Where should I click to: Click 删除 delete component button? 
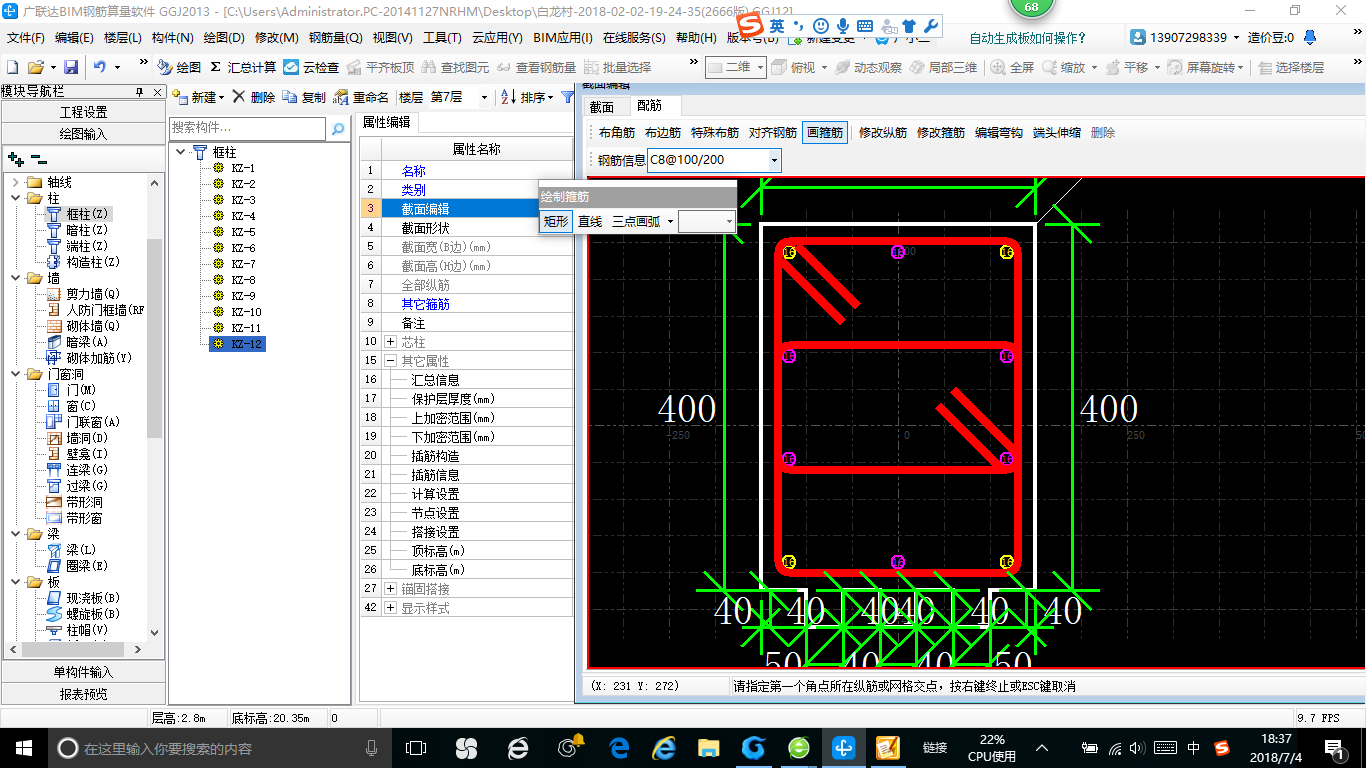[x=253, y=97]
